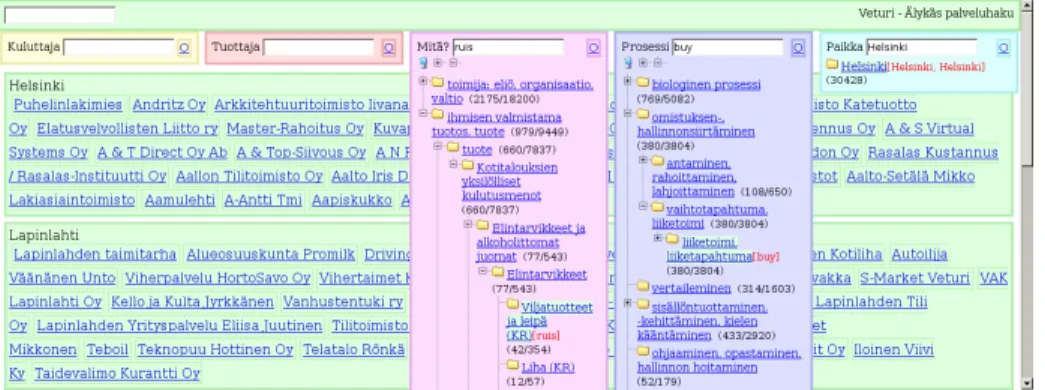Collapse 'Elintarvikkeet ja alkoholittomat juomat' node

click(x=469, y=224)
